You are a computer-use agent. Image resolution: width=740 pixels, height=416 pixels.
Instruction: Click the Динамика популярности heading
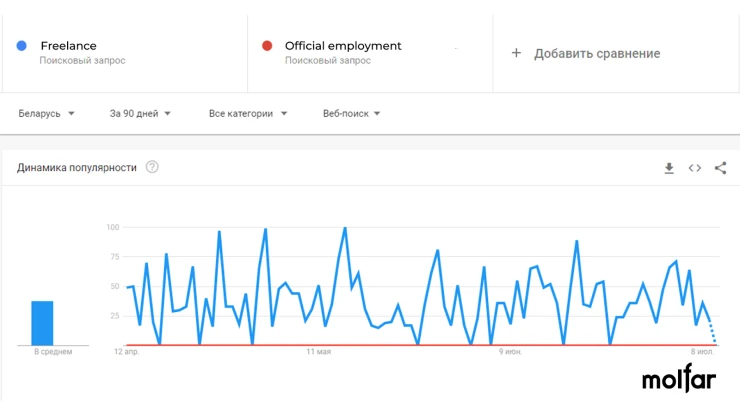click(76, 168)
